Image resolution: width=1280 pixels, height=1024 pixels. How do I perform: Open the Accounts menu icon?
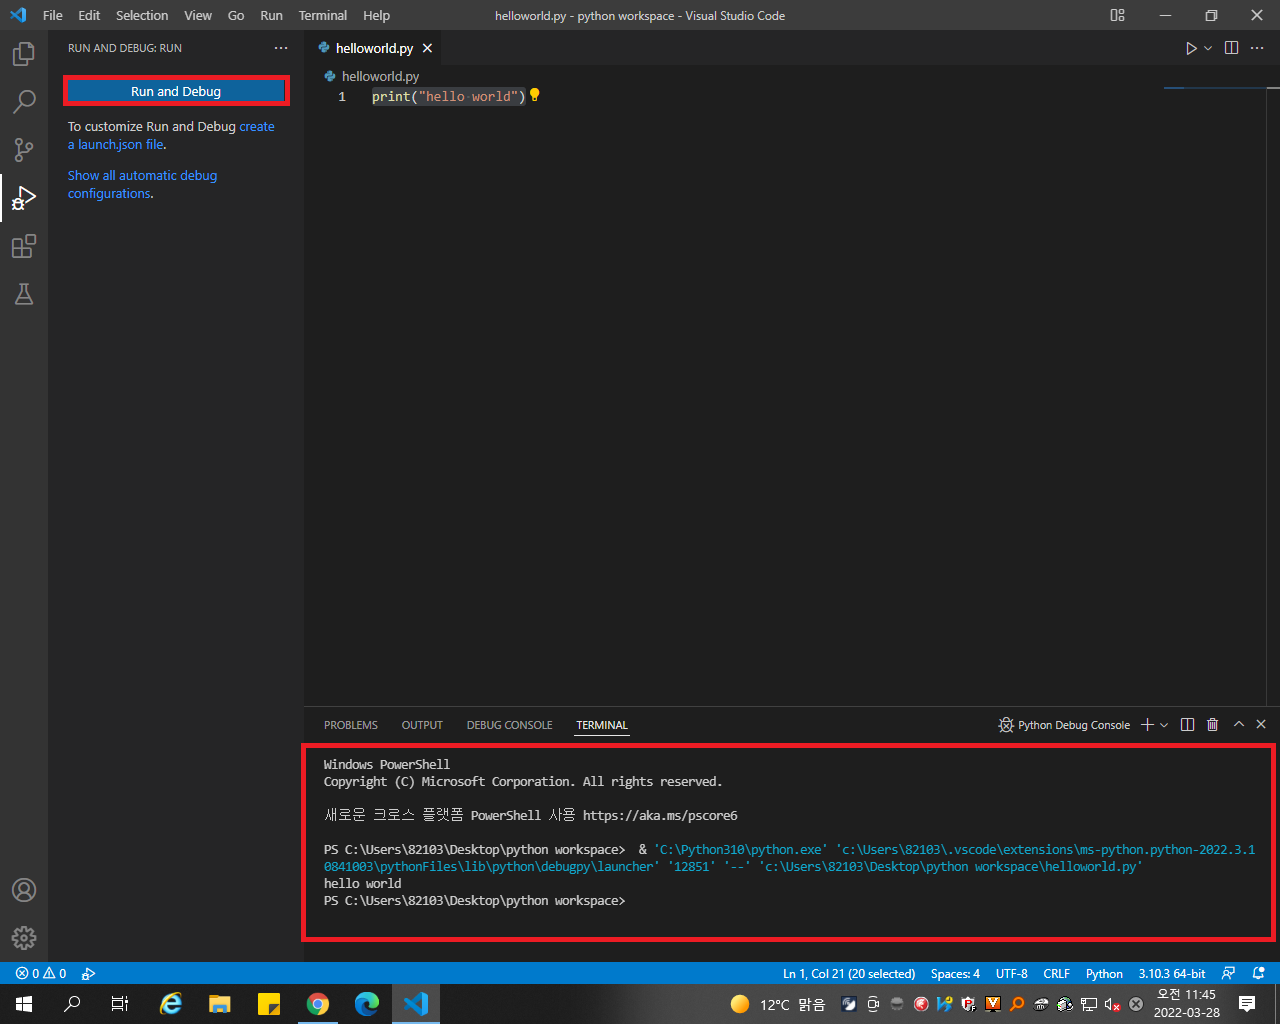(x=24, y=890)
